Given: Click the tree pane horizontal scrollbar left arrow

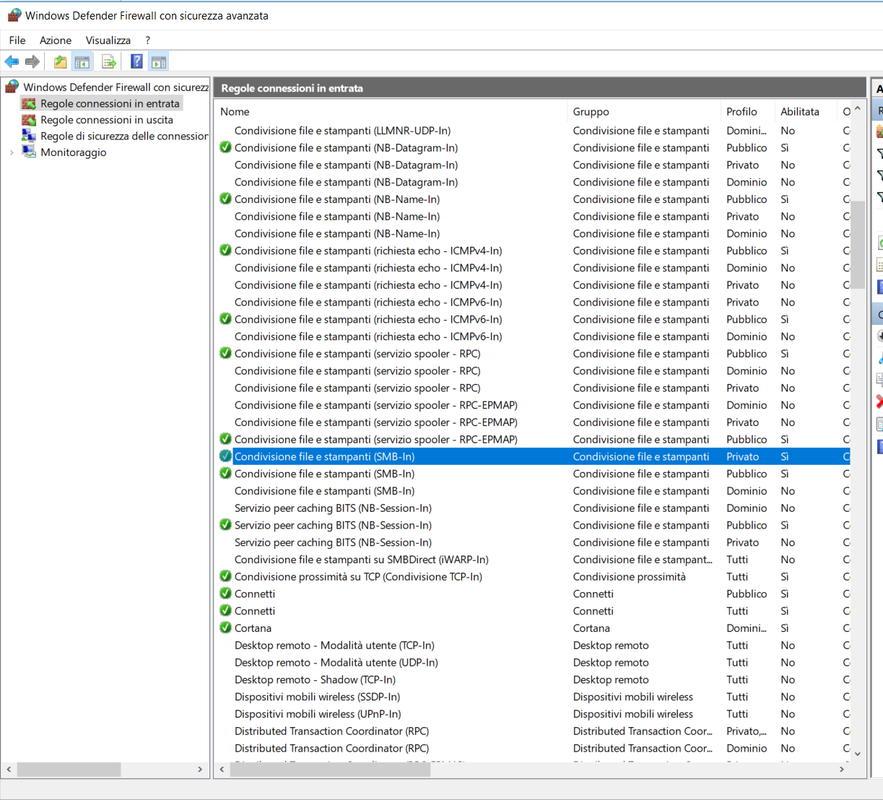Looking at the screenshot, I should click(x=8, y=769).
